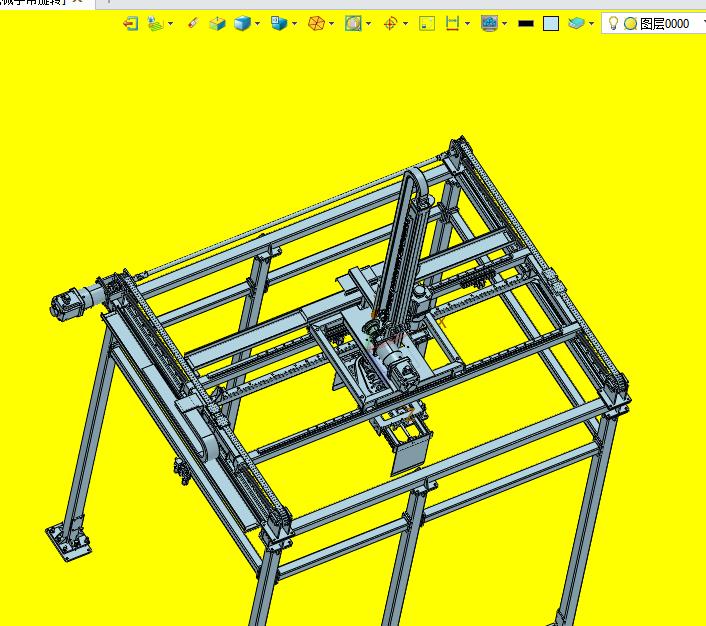The image size is (706, 626).
Task: Click the red crosshair target icon
Action: click(x=390, y=23)
